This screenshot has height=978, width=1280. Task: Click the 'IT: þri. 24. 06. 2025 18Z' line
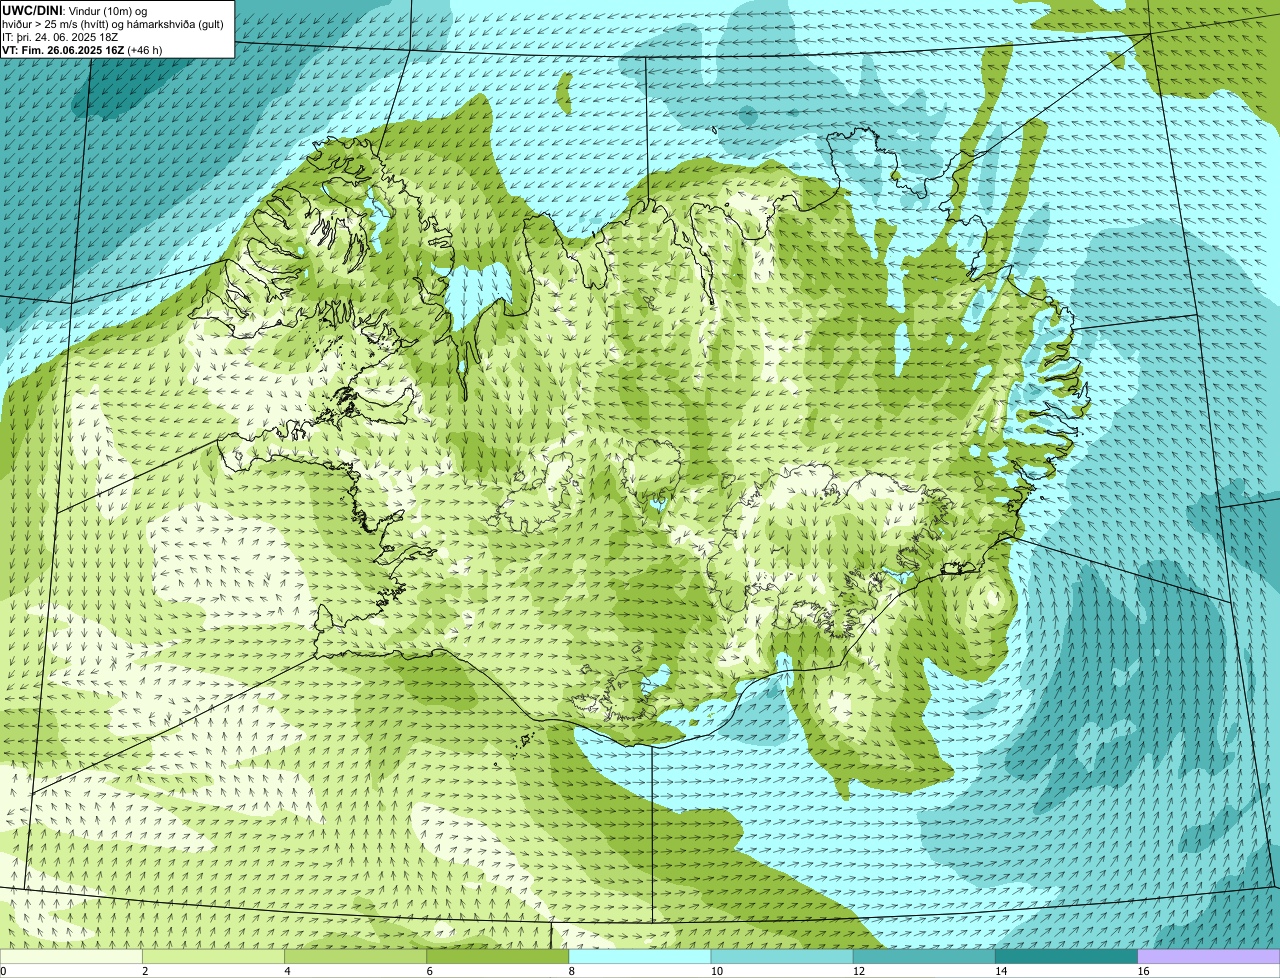click(x=60, y=37)
